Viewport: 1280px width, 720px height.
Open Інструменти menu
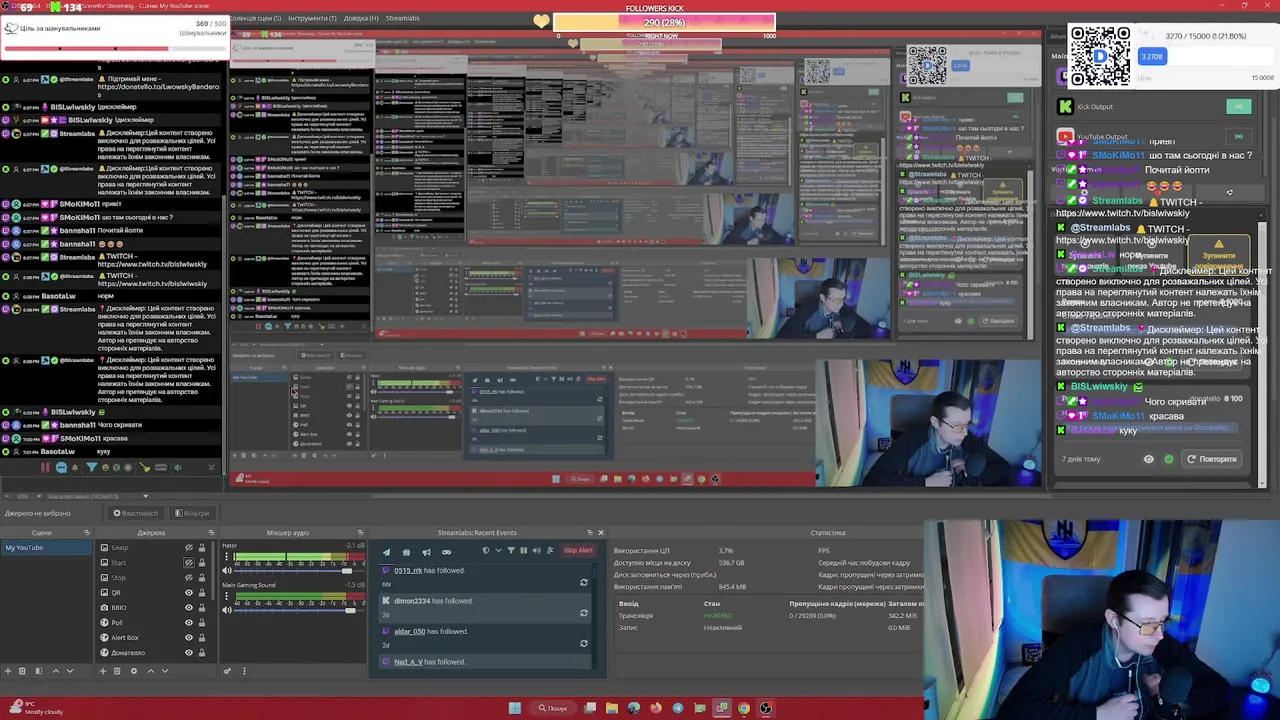click(x=312, y=18)
